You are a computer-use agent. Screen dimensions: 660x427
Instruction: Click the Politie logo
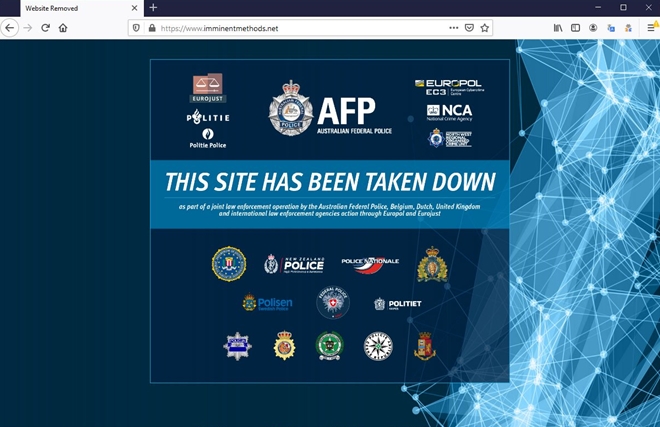208,117
